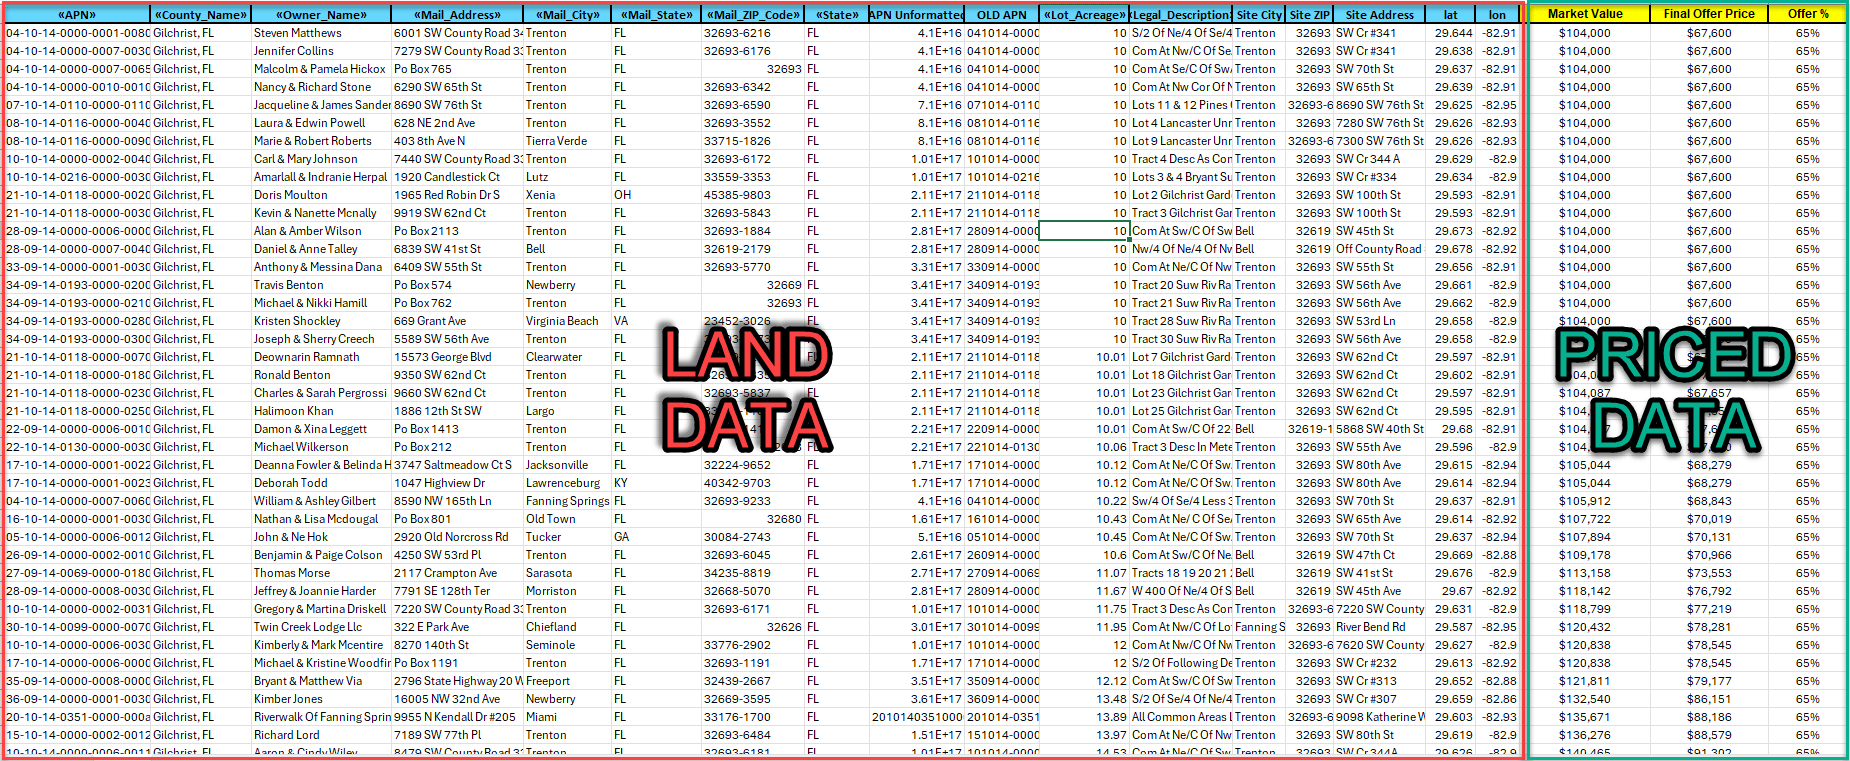Select owner cell Twin Creek Lodge Llc
The width and height of the screenshot is (1850, 761).
[320, 627]
